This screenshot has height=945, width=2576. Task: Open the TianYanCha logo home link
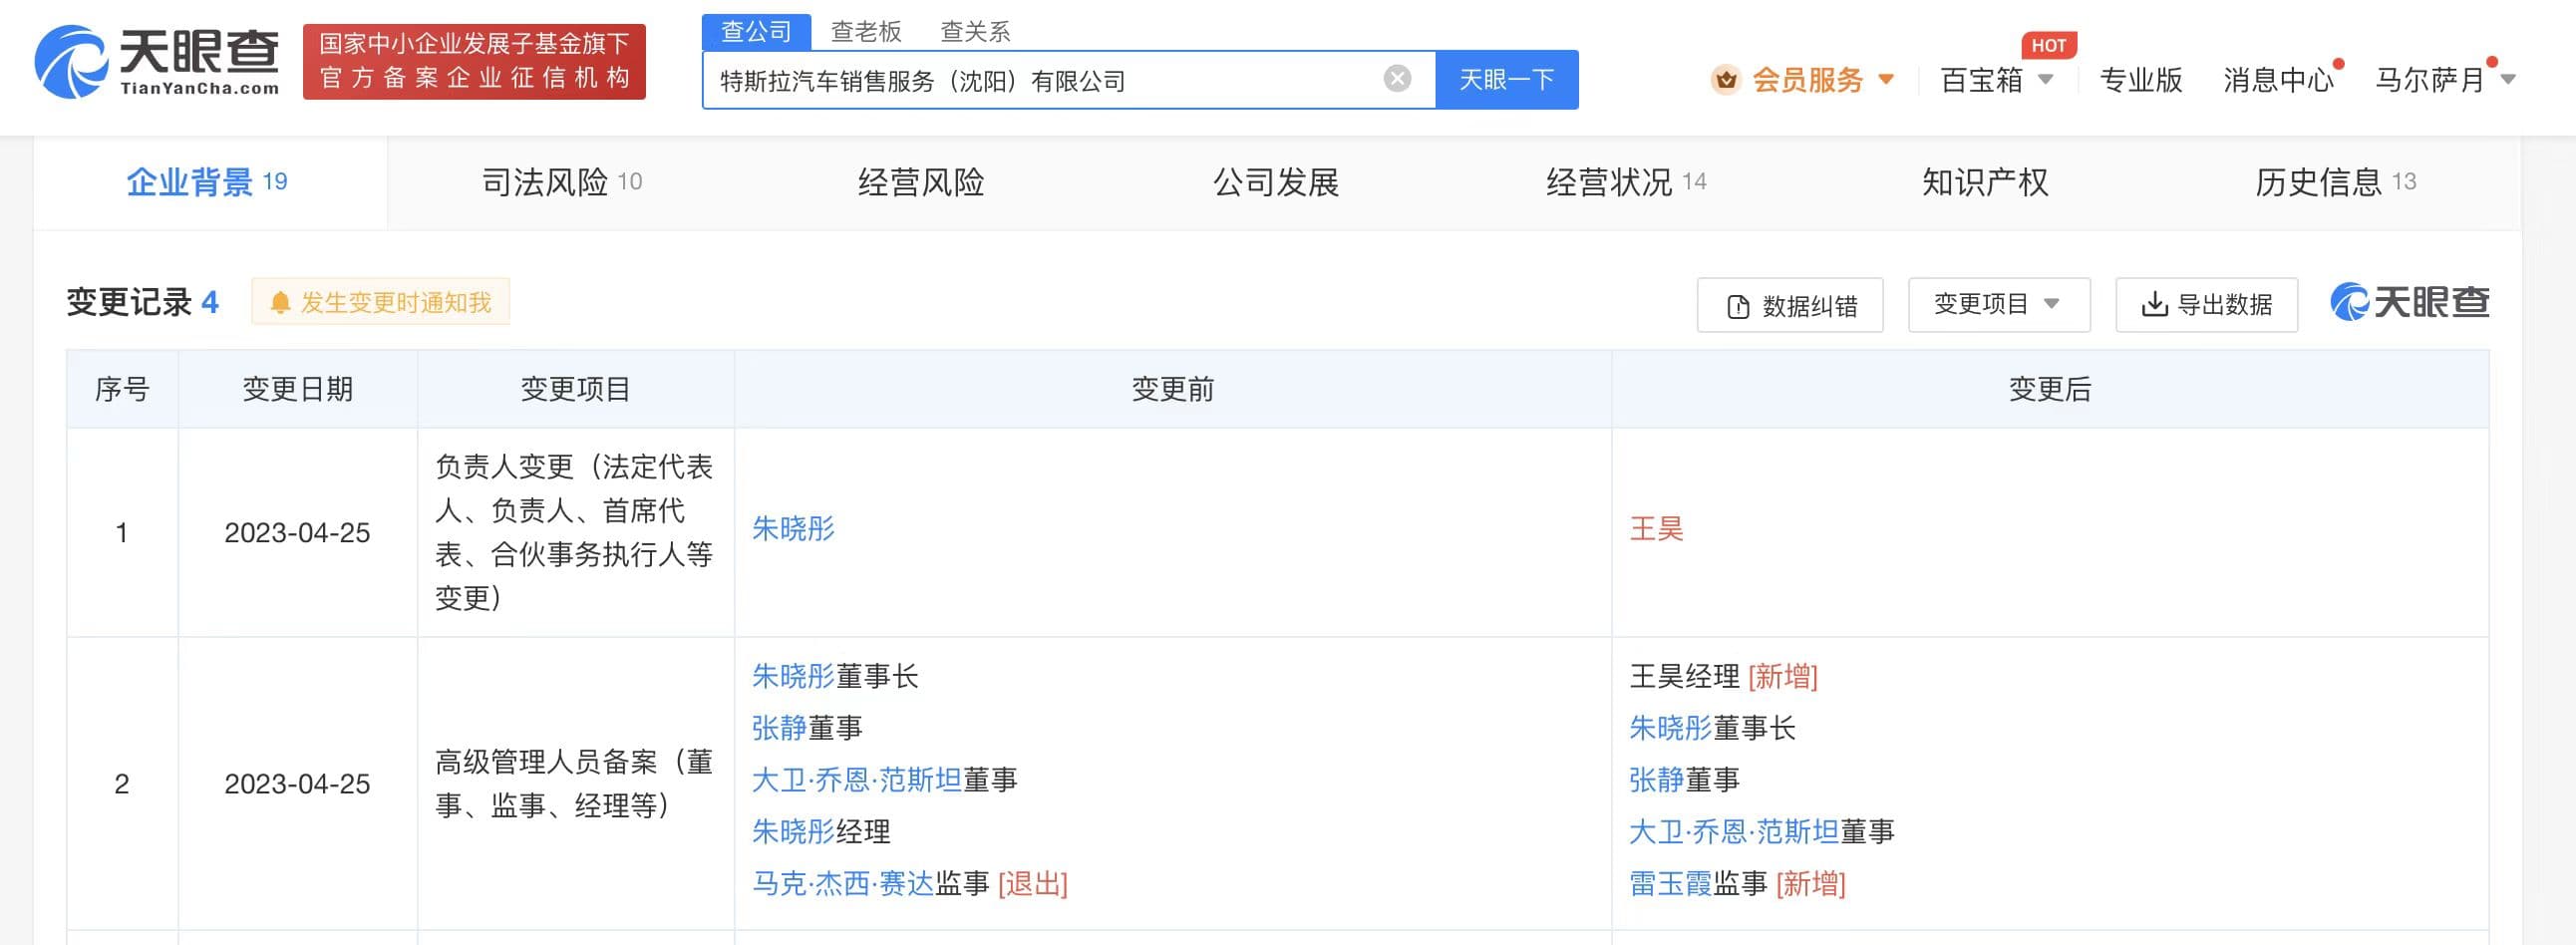click(157, 62)
